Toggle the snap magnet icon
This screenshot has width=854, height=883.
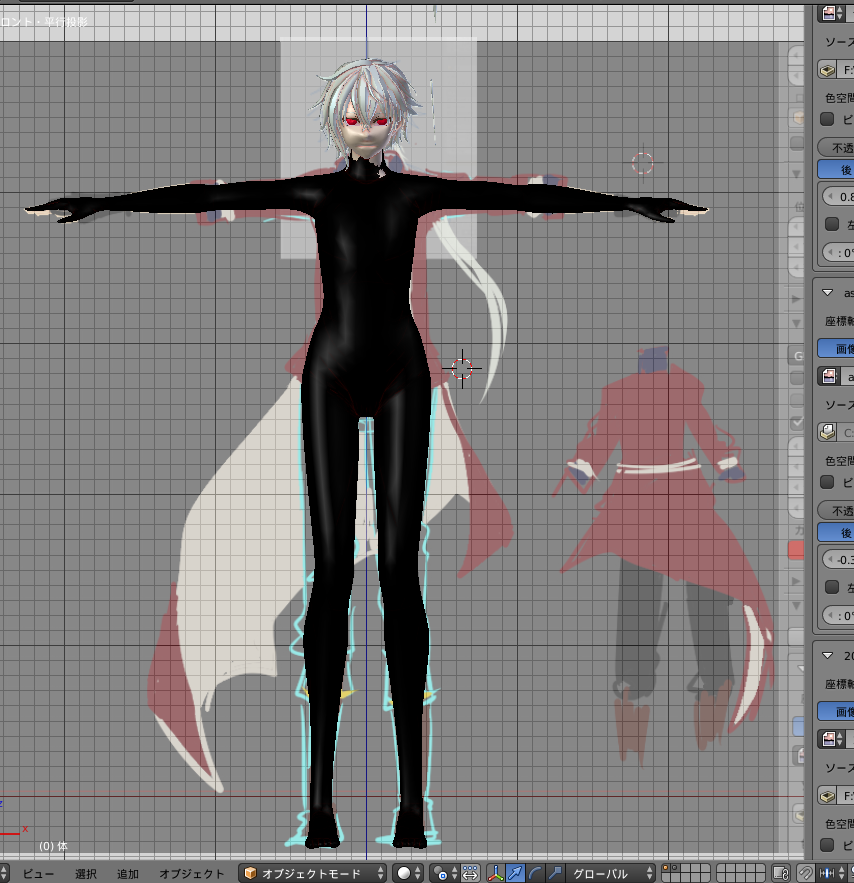[806, 870]
